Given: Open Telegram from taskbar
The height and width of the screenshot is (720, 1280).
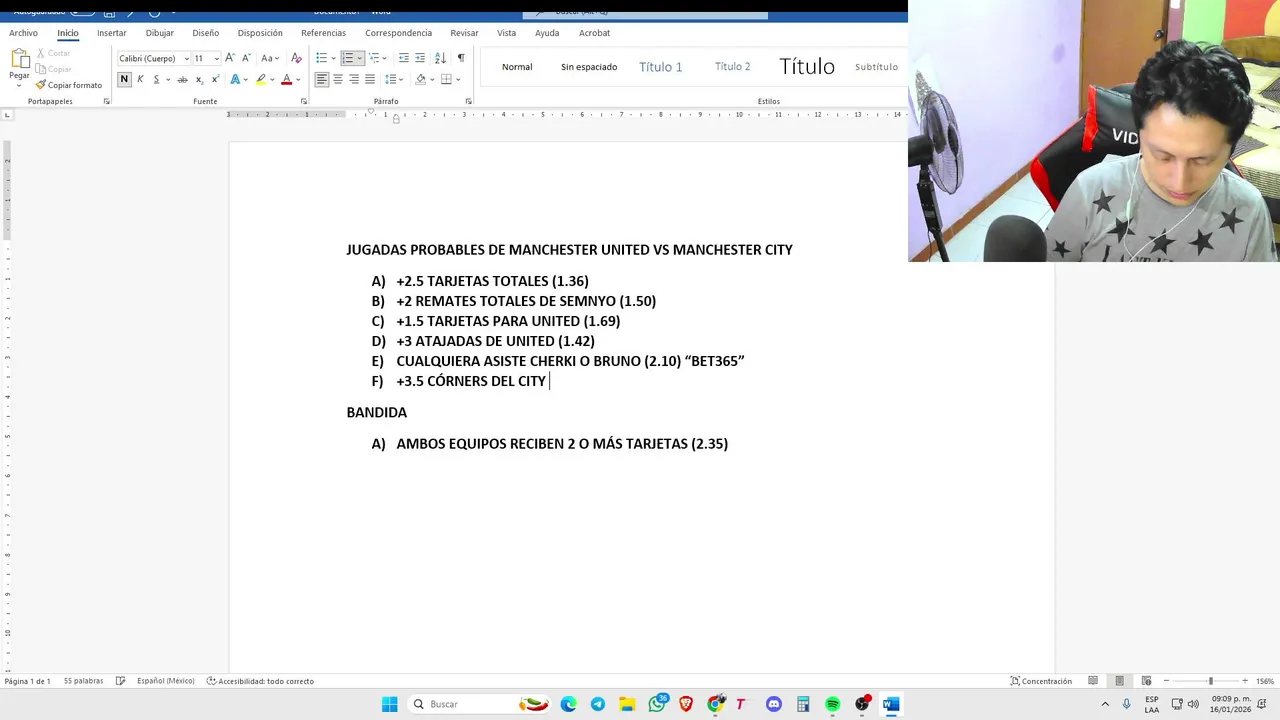Looking at the screenshot, I should [598, 704].
